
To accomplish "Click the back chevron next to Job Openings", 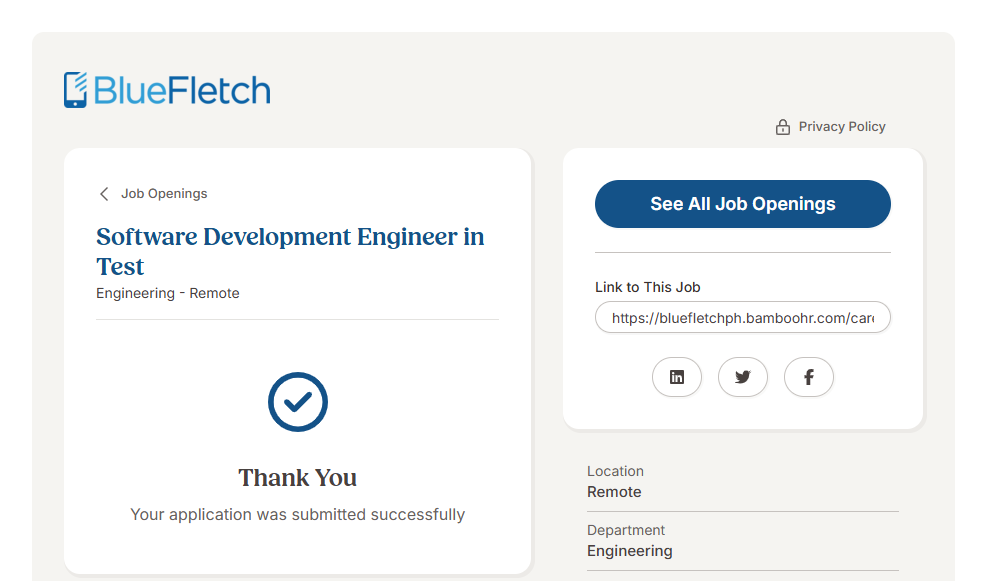I will coord(104,194).
